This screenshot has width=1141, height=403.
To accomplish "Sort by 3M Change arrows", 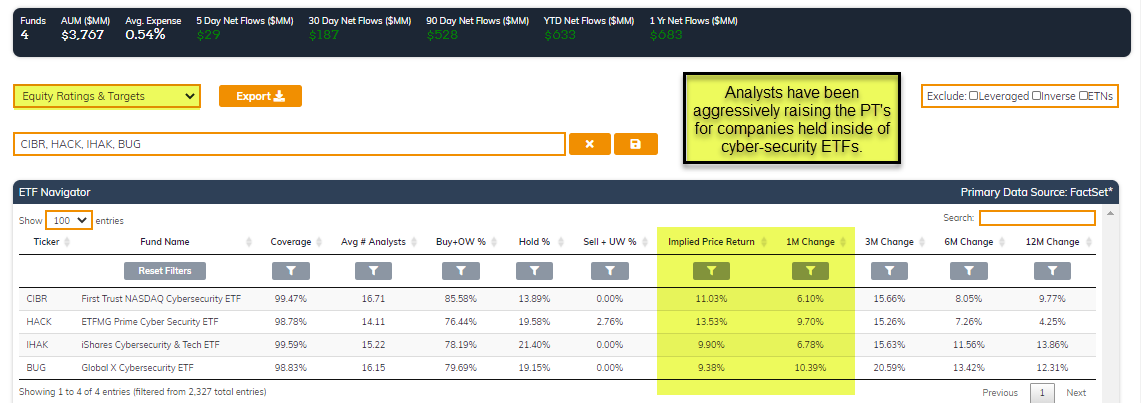I will (922, 242).
